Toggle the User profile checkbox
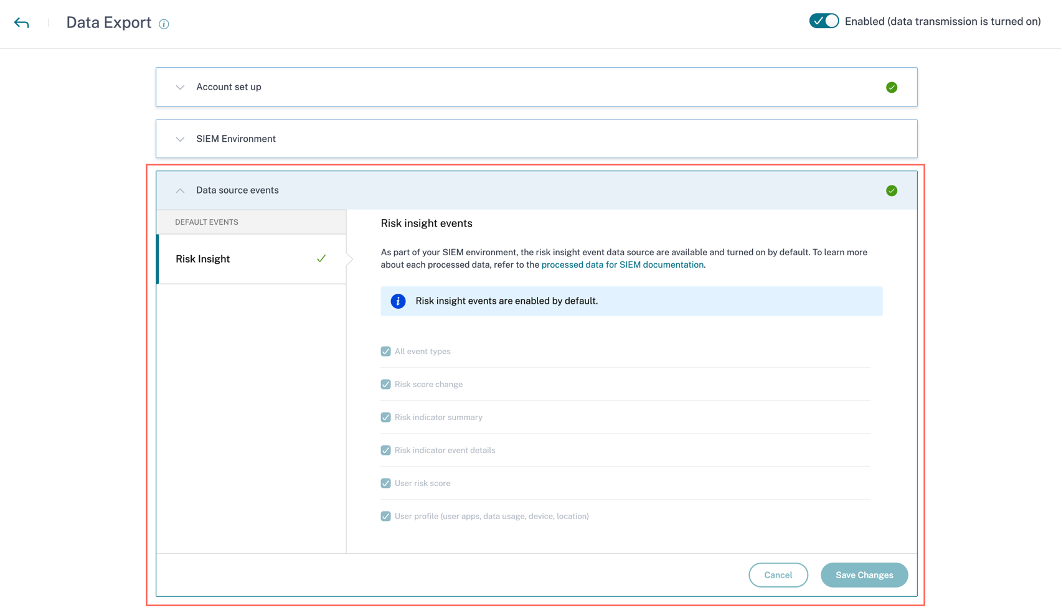The width and height of the screenshot is (1062, 610). coord(386,516)
